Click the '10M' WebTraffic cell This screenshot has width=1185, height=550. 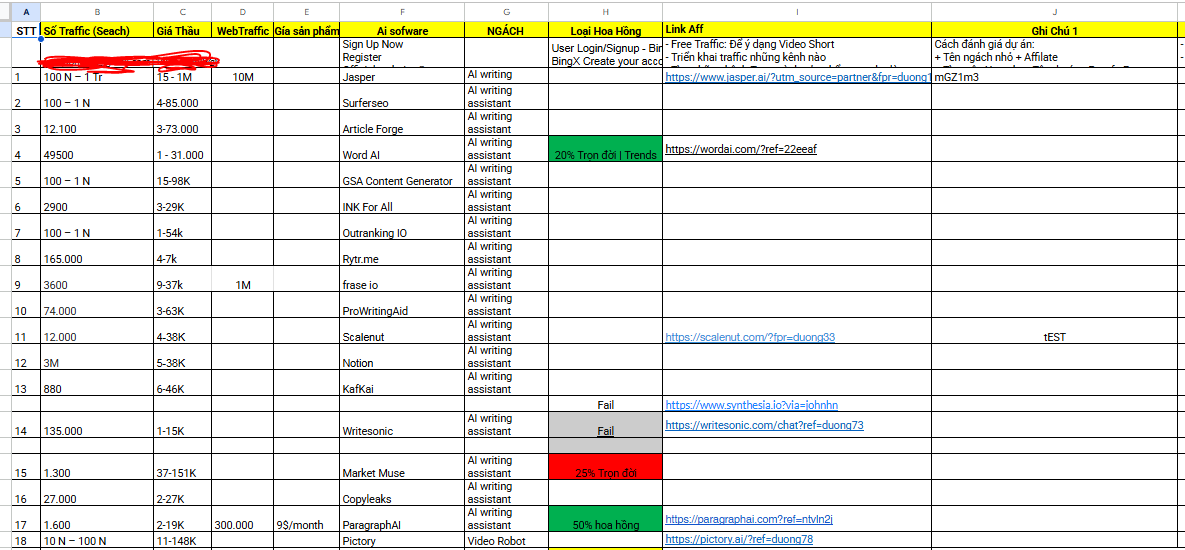(243, 76)
